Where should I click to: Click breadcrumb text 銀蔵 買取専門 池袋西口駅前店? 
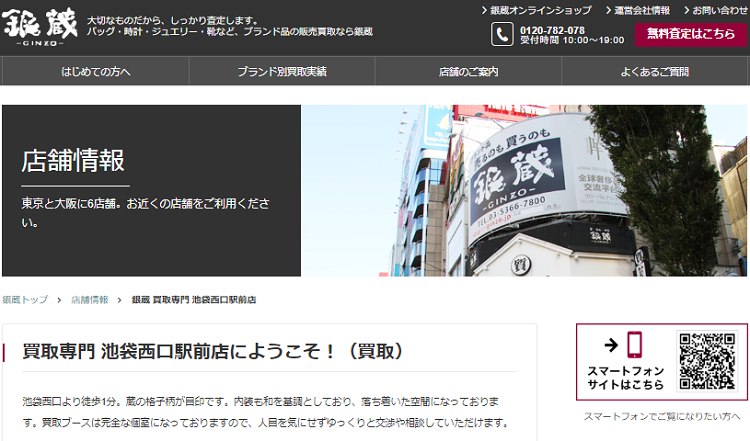194,299
